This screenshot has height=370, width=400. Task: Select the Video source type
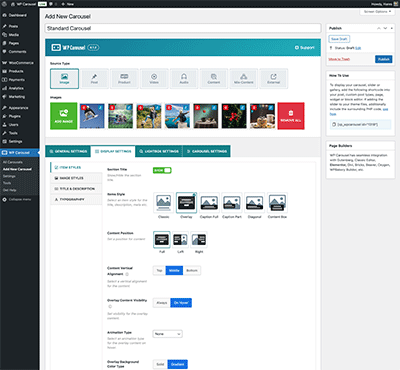154,79
